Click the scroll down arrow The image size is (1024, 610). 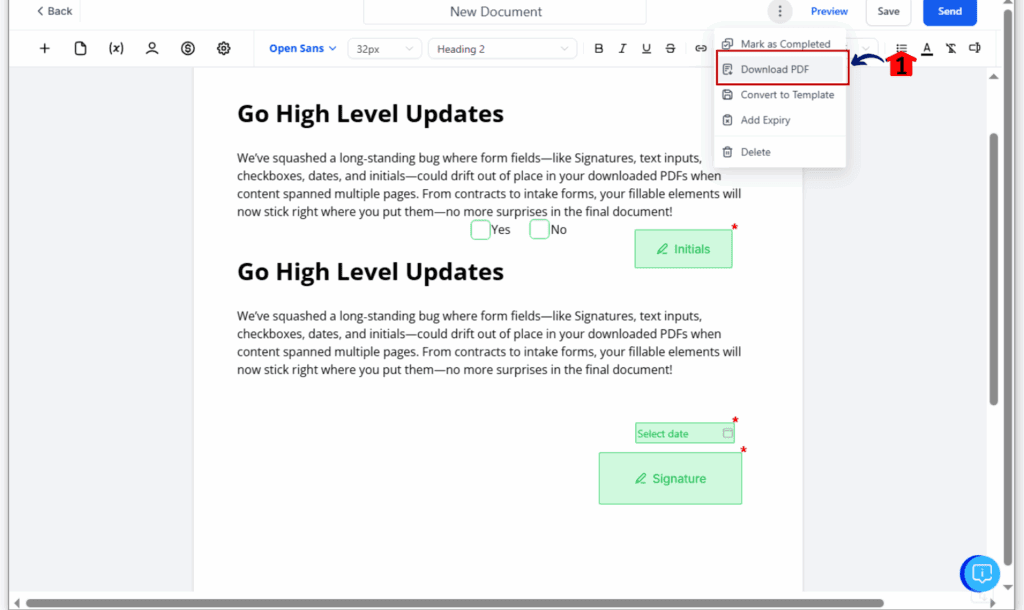pyautogui.click(x=1008, y=587)
